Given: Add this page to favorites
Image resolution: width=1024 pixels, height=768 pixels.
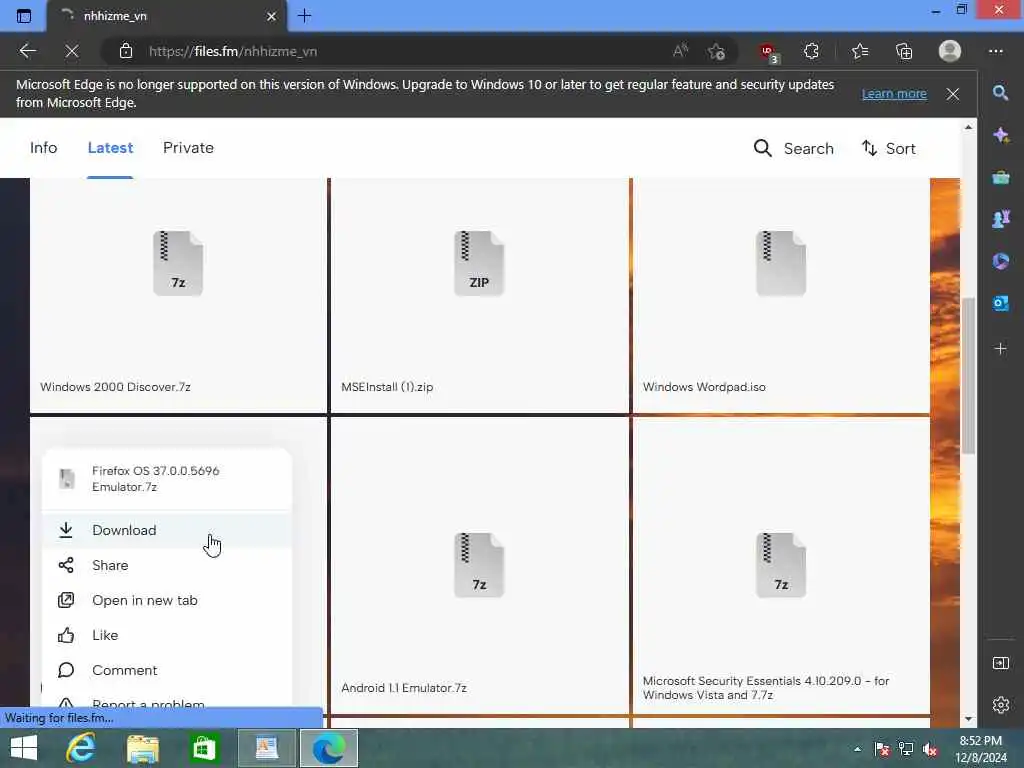Looking at the screenshot, I should 716,51.
